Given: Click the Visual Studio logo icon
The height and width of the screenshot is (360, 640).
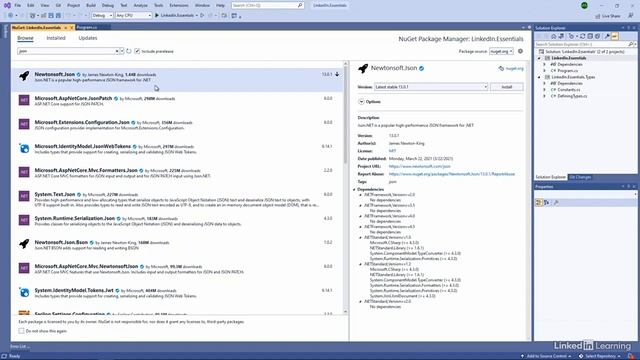Looking at the screenshot, I should 7,5.
